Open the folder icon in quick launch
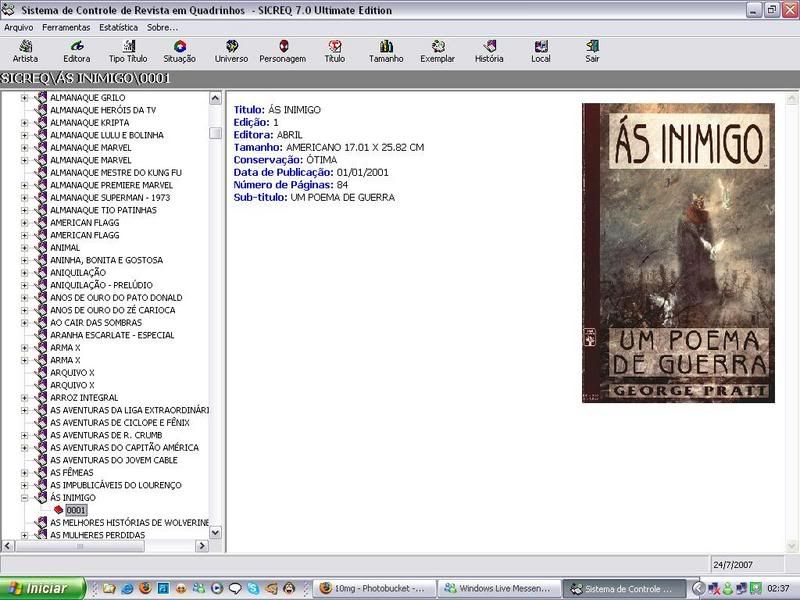The height and width of the screenshot is (600, 800). (x=109, y=588)
